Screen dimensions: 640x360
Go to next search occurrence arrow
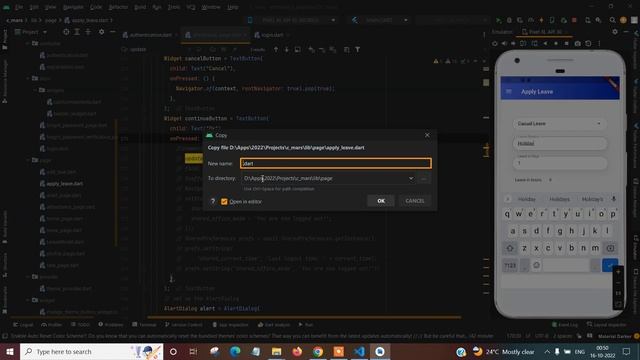point(287,49)
